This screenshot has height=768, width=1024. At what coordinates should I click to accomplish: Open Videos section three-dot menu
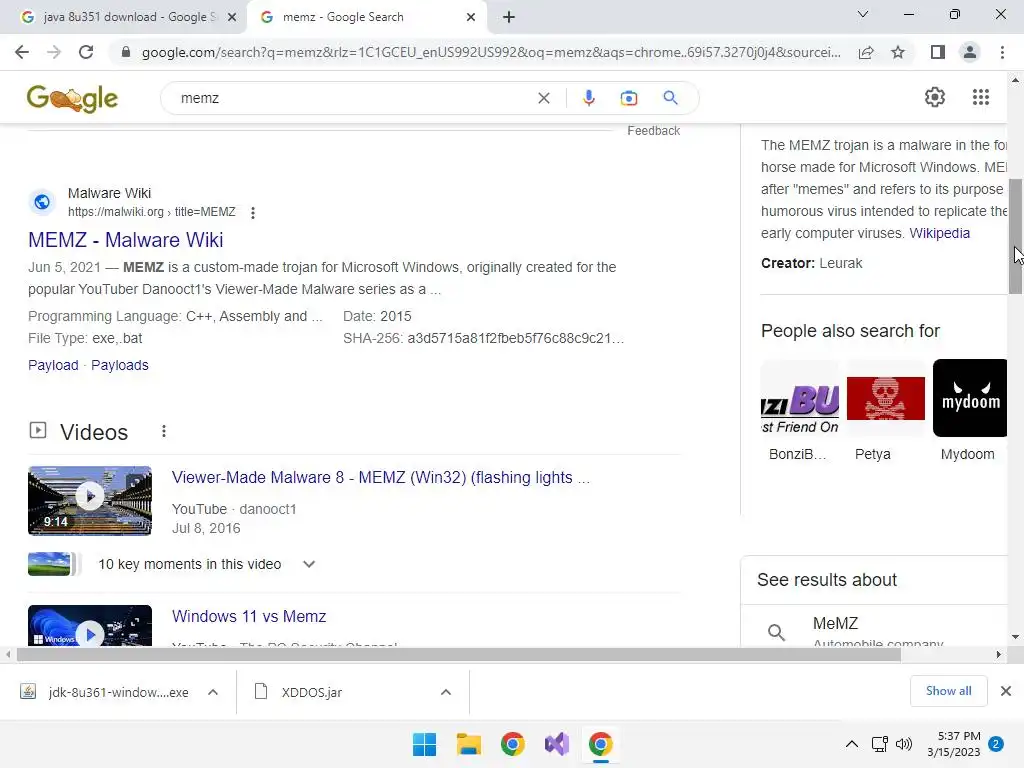(164, 432)
